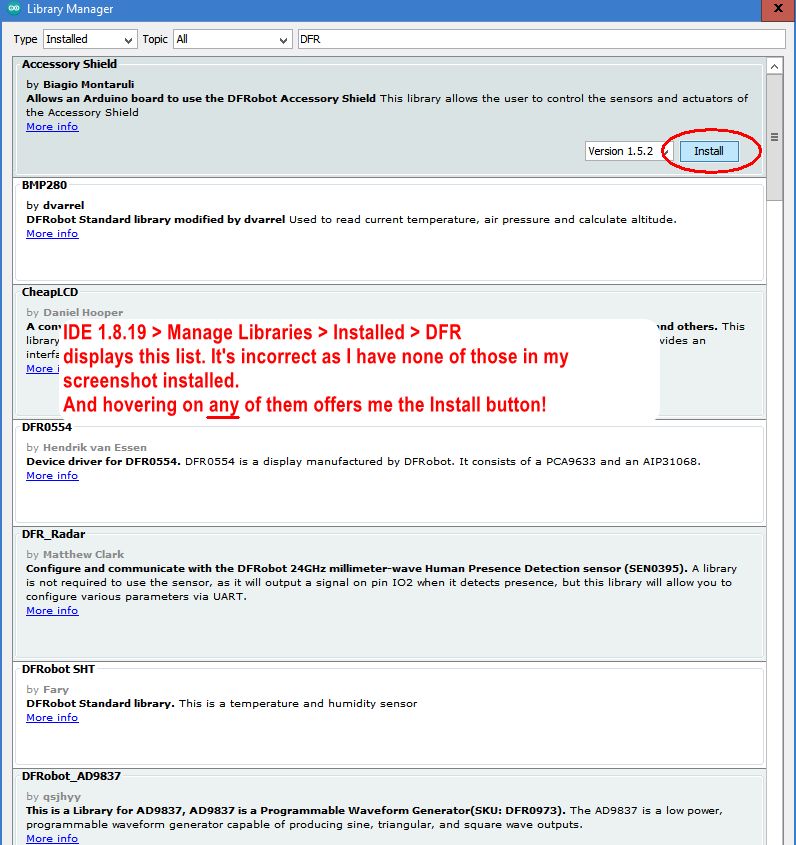This screenshot has width=796, height=845.
Task: Select the DFR0554 library entry title
Action: 46,427
